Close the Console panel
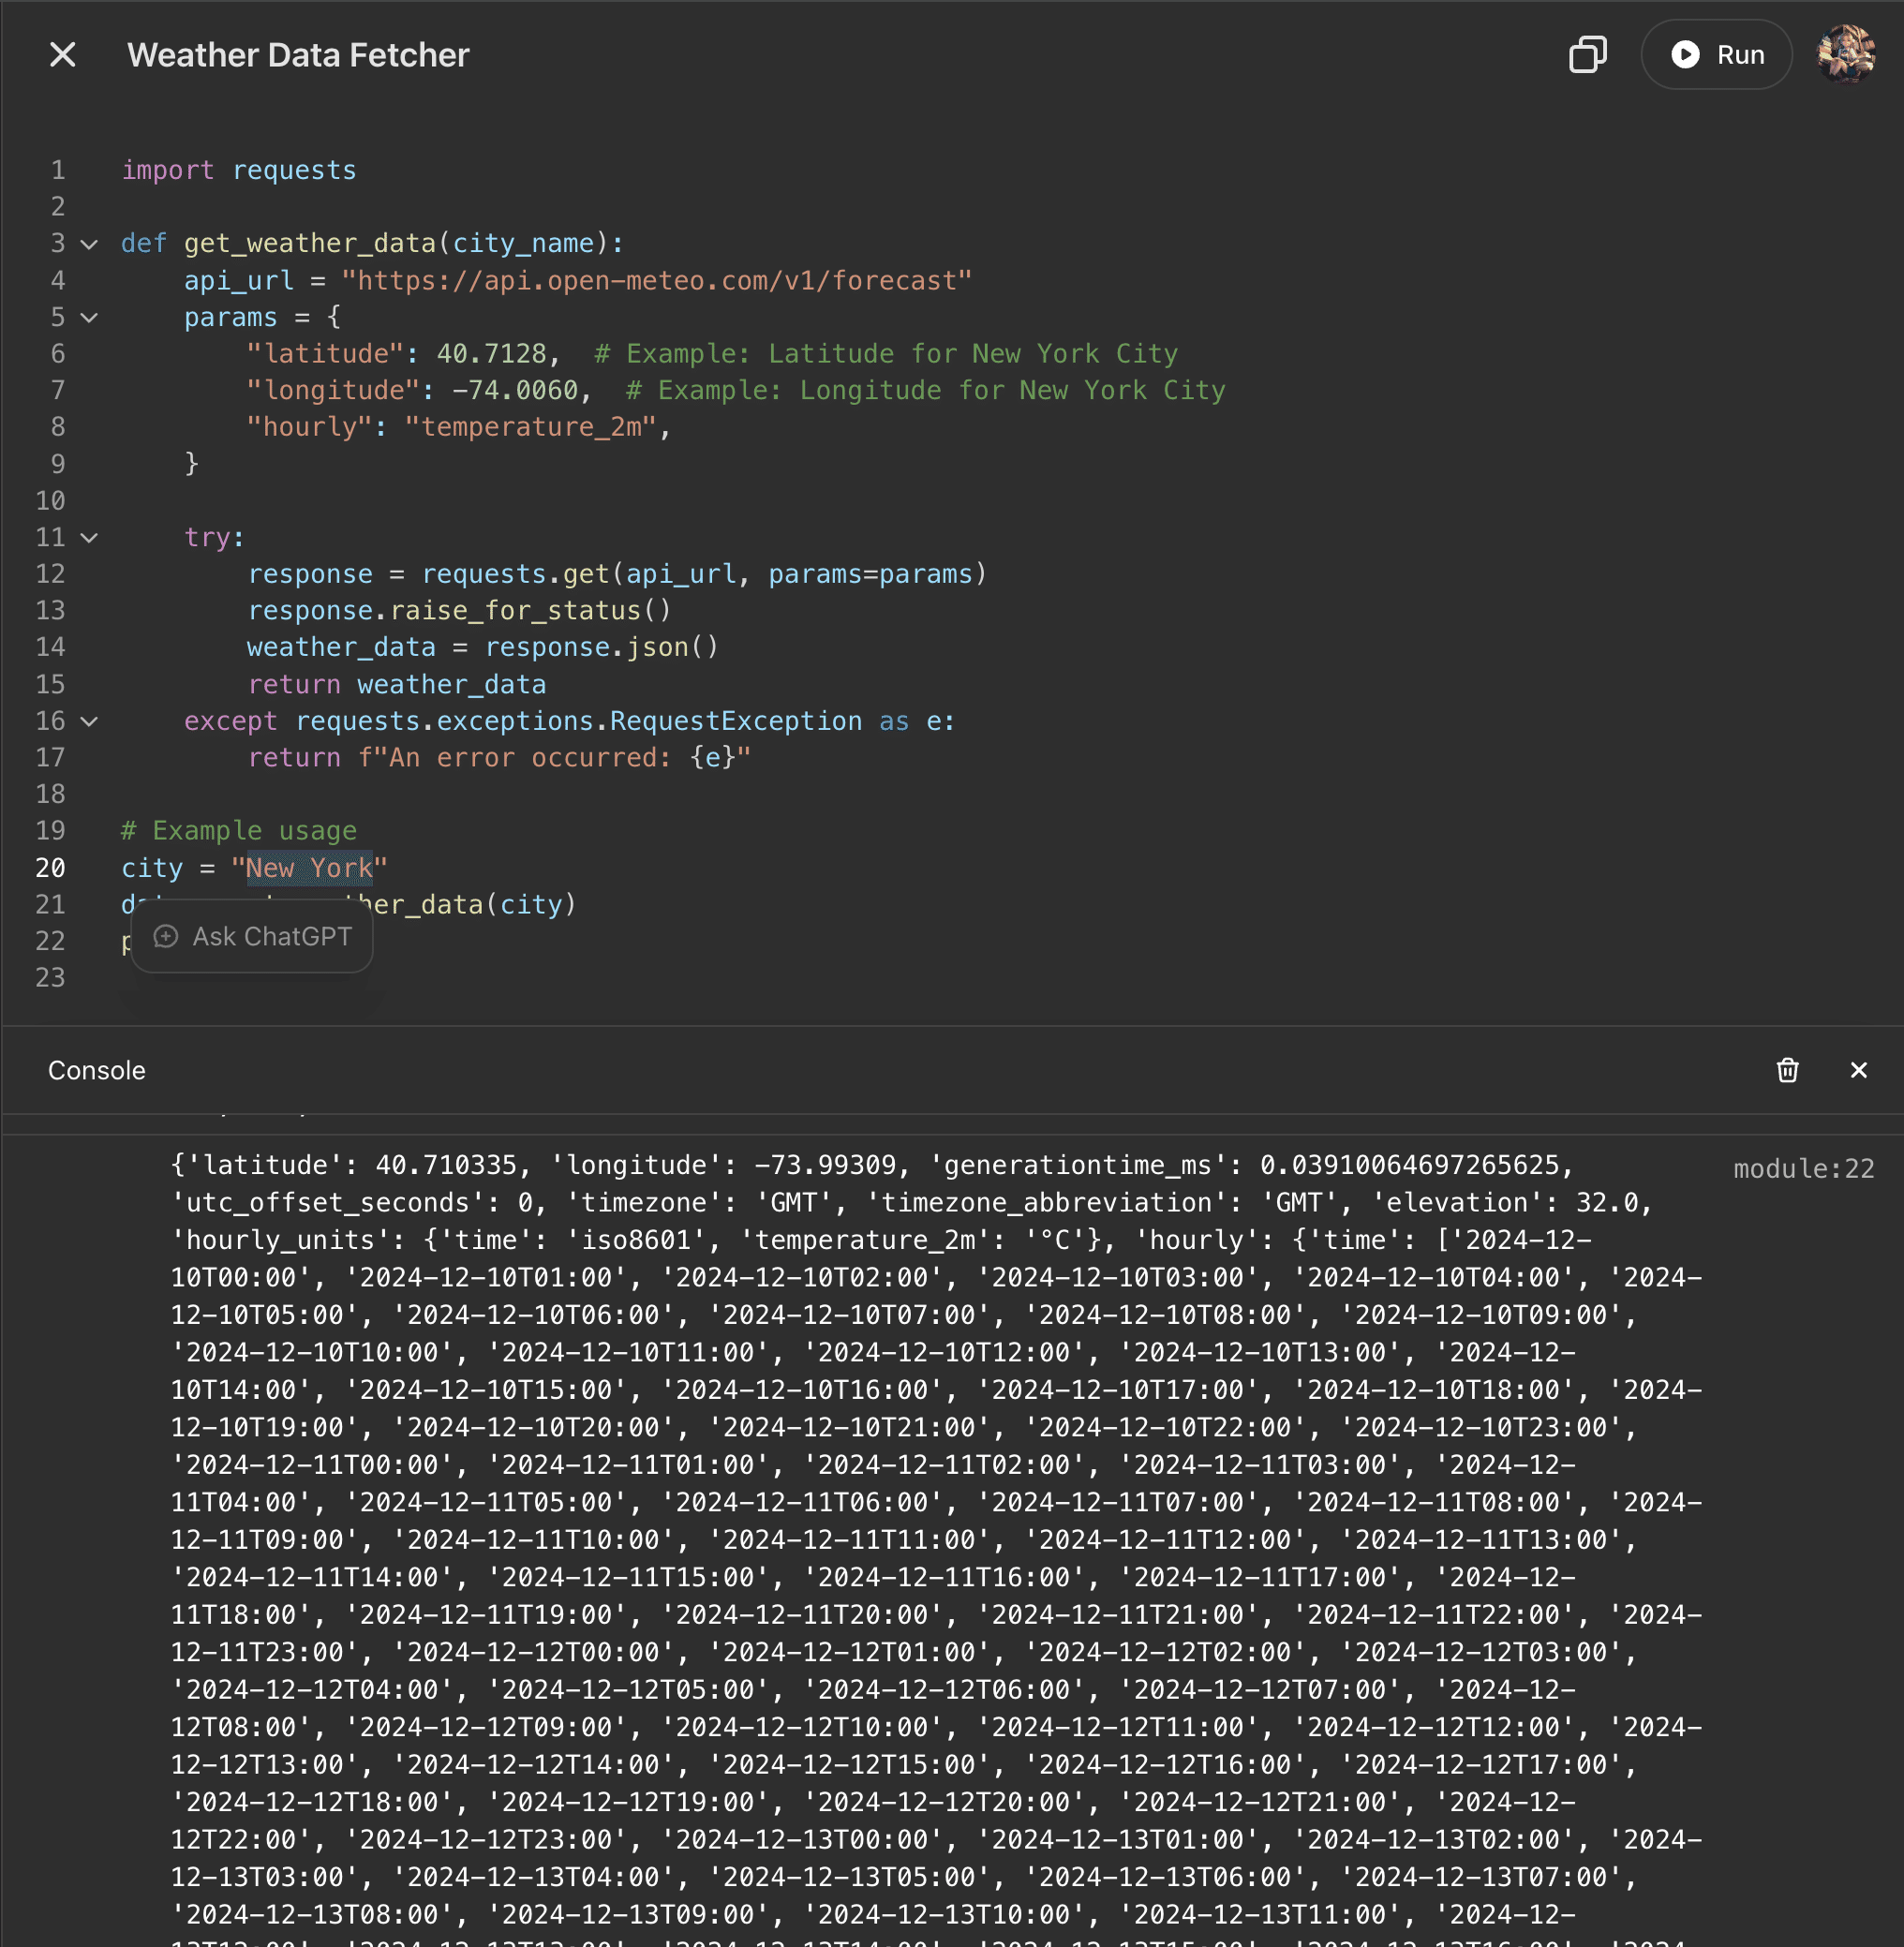The height and width of the screenshot is (1947, 1904). tap(1858, 1070)
